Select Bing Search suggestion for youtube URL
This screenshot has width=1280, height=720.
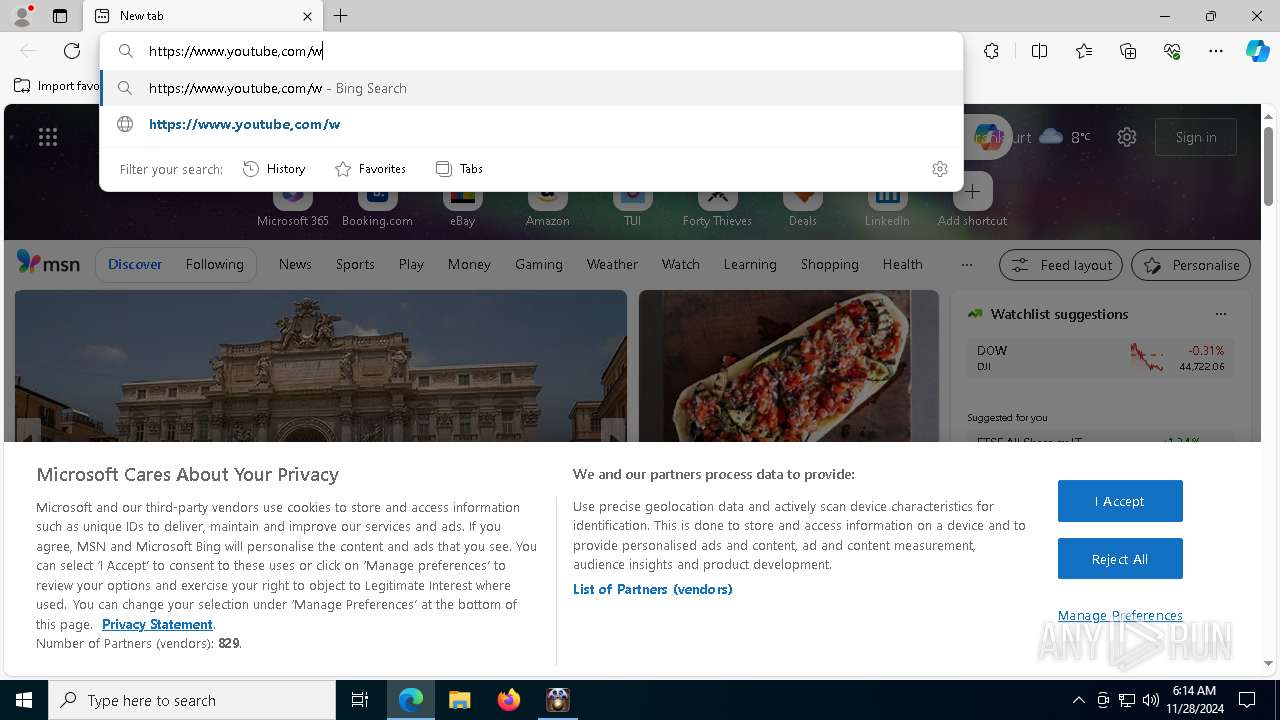(x=531, y=88)
